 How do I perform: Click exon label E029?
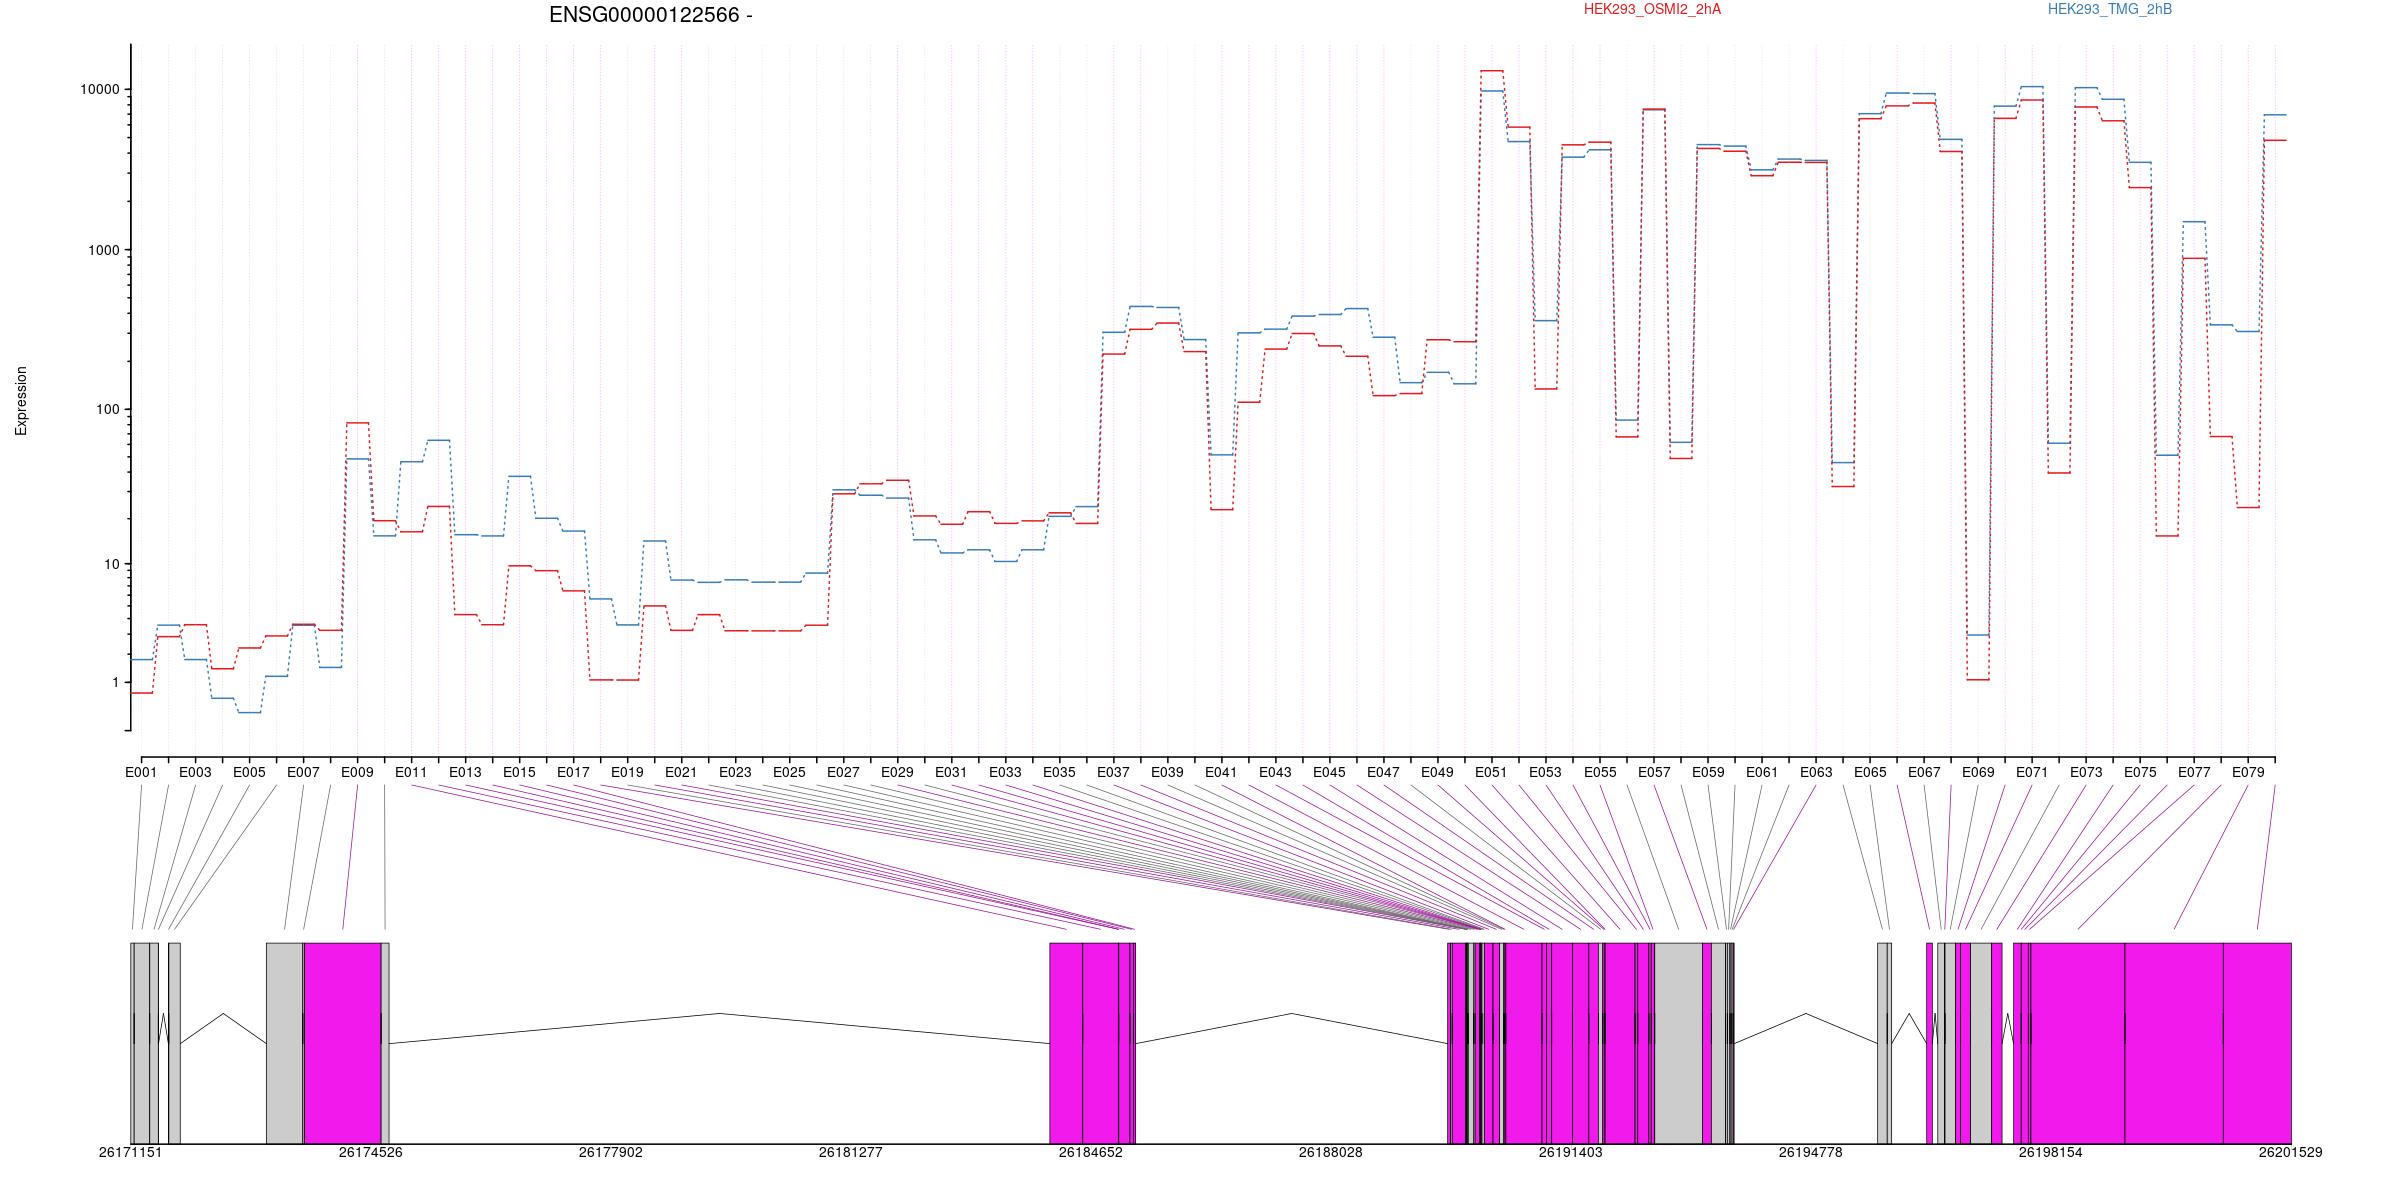897,772
